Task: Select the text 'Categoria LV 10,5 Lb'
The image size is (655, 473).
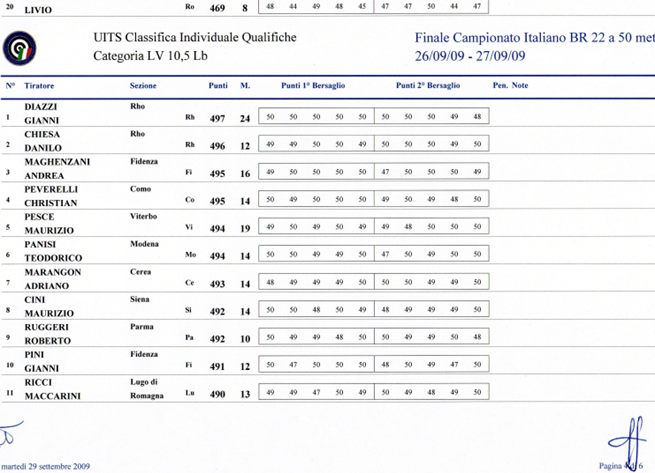Action: point(150,56)
